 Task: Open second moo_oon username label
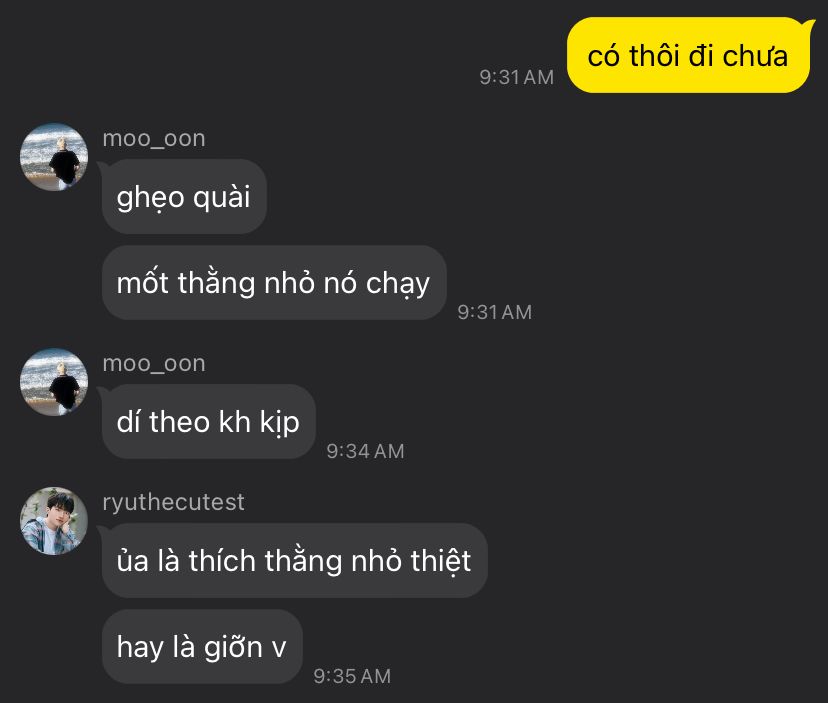[x=154, y=363]
